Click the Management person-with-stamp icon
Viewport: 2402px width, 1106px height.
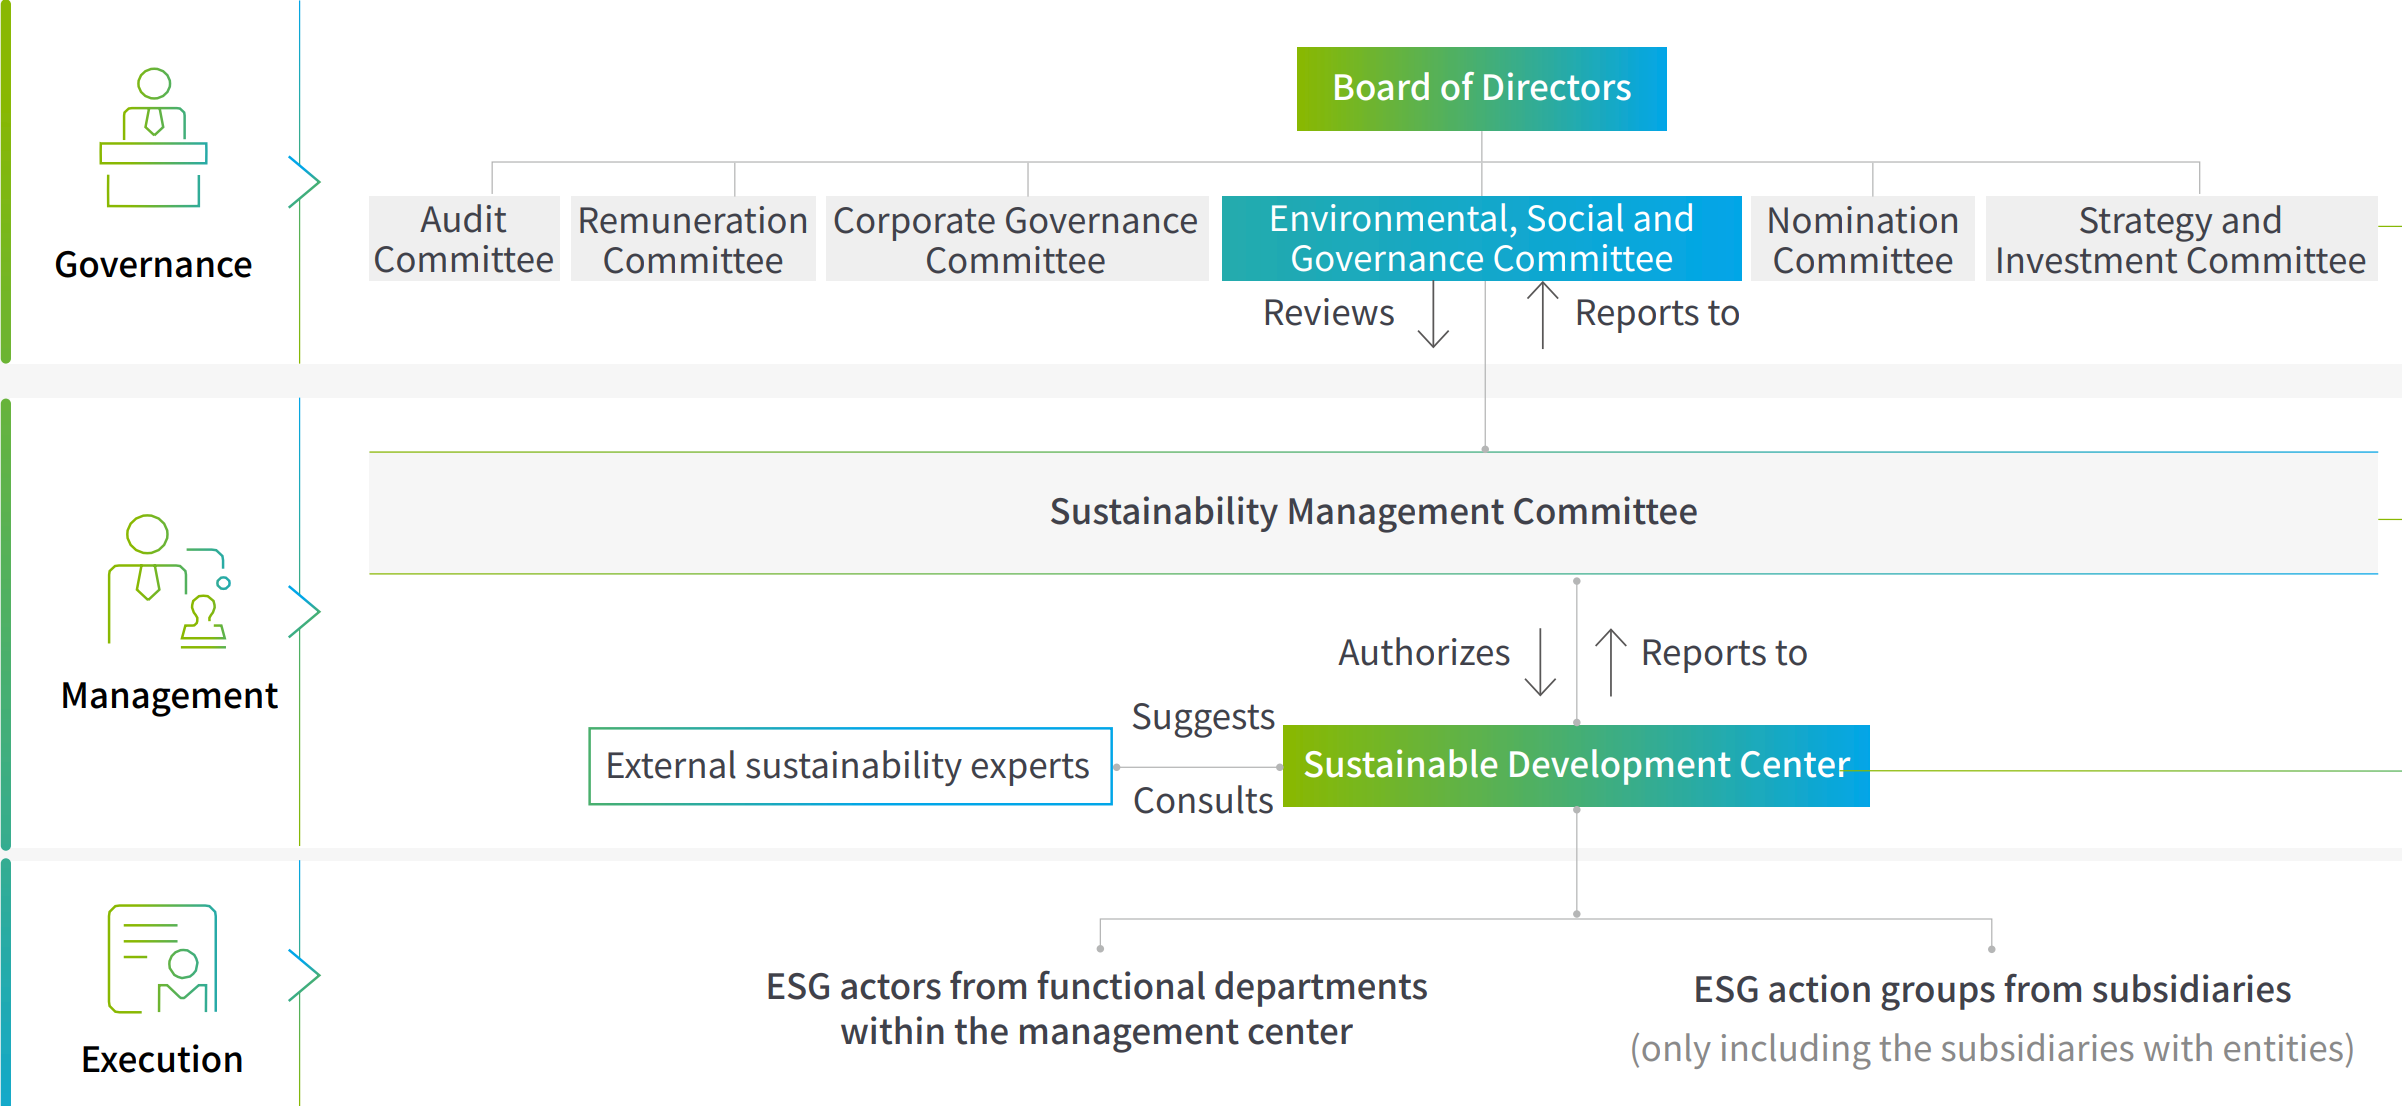point(167,582)
